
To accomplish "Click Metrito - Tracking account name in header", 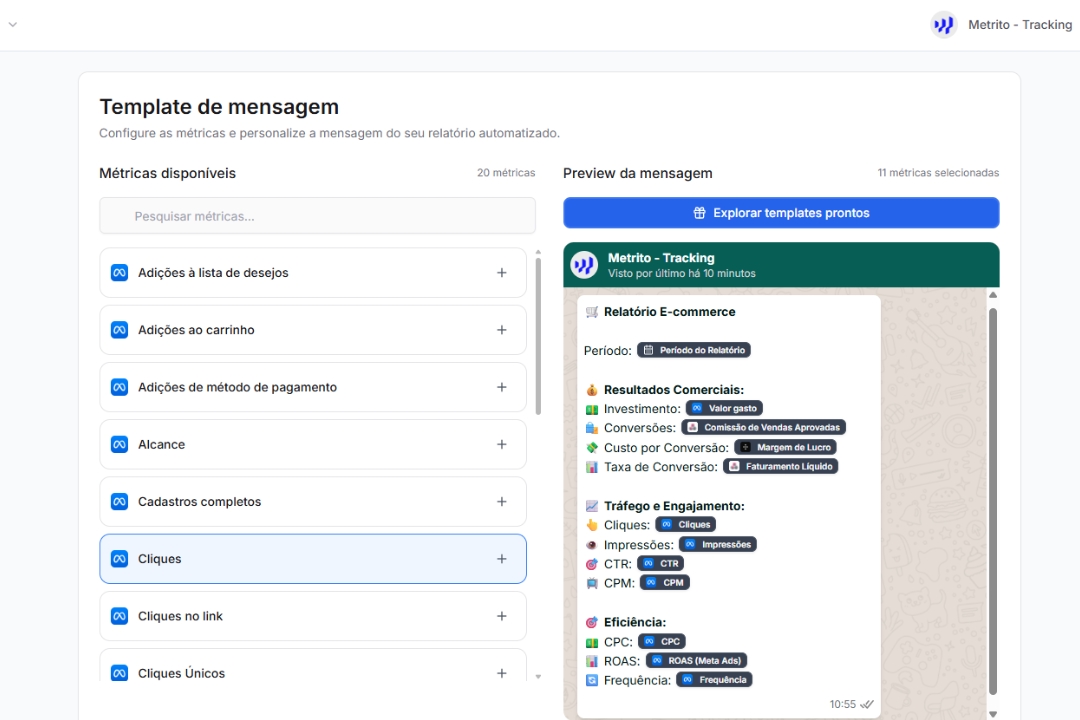I will pos(1020,25).
